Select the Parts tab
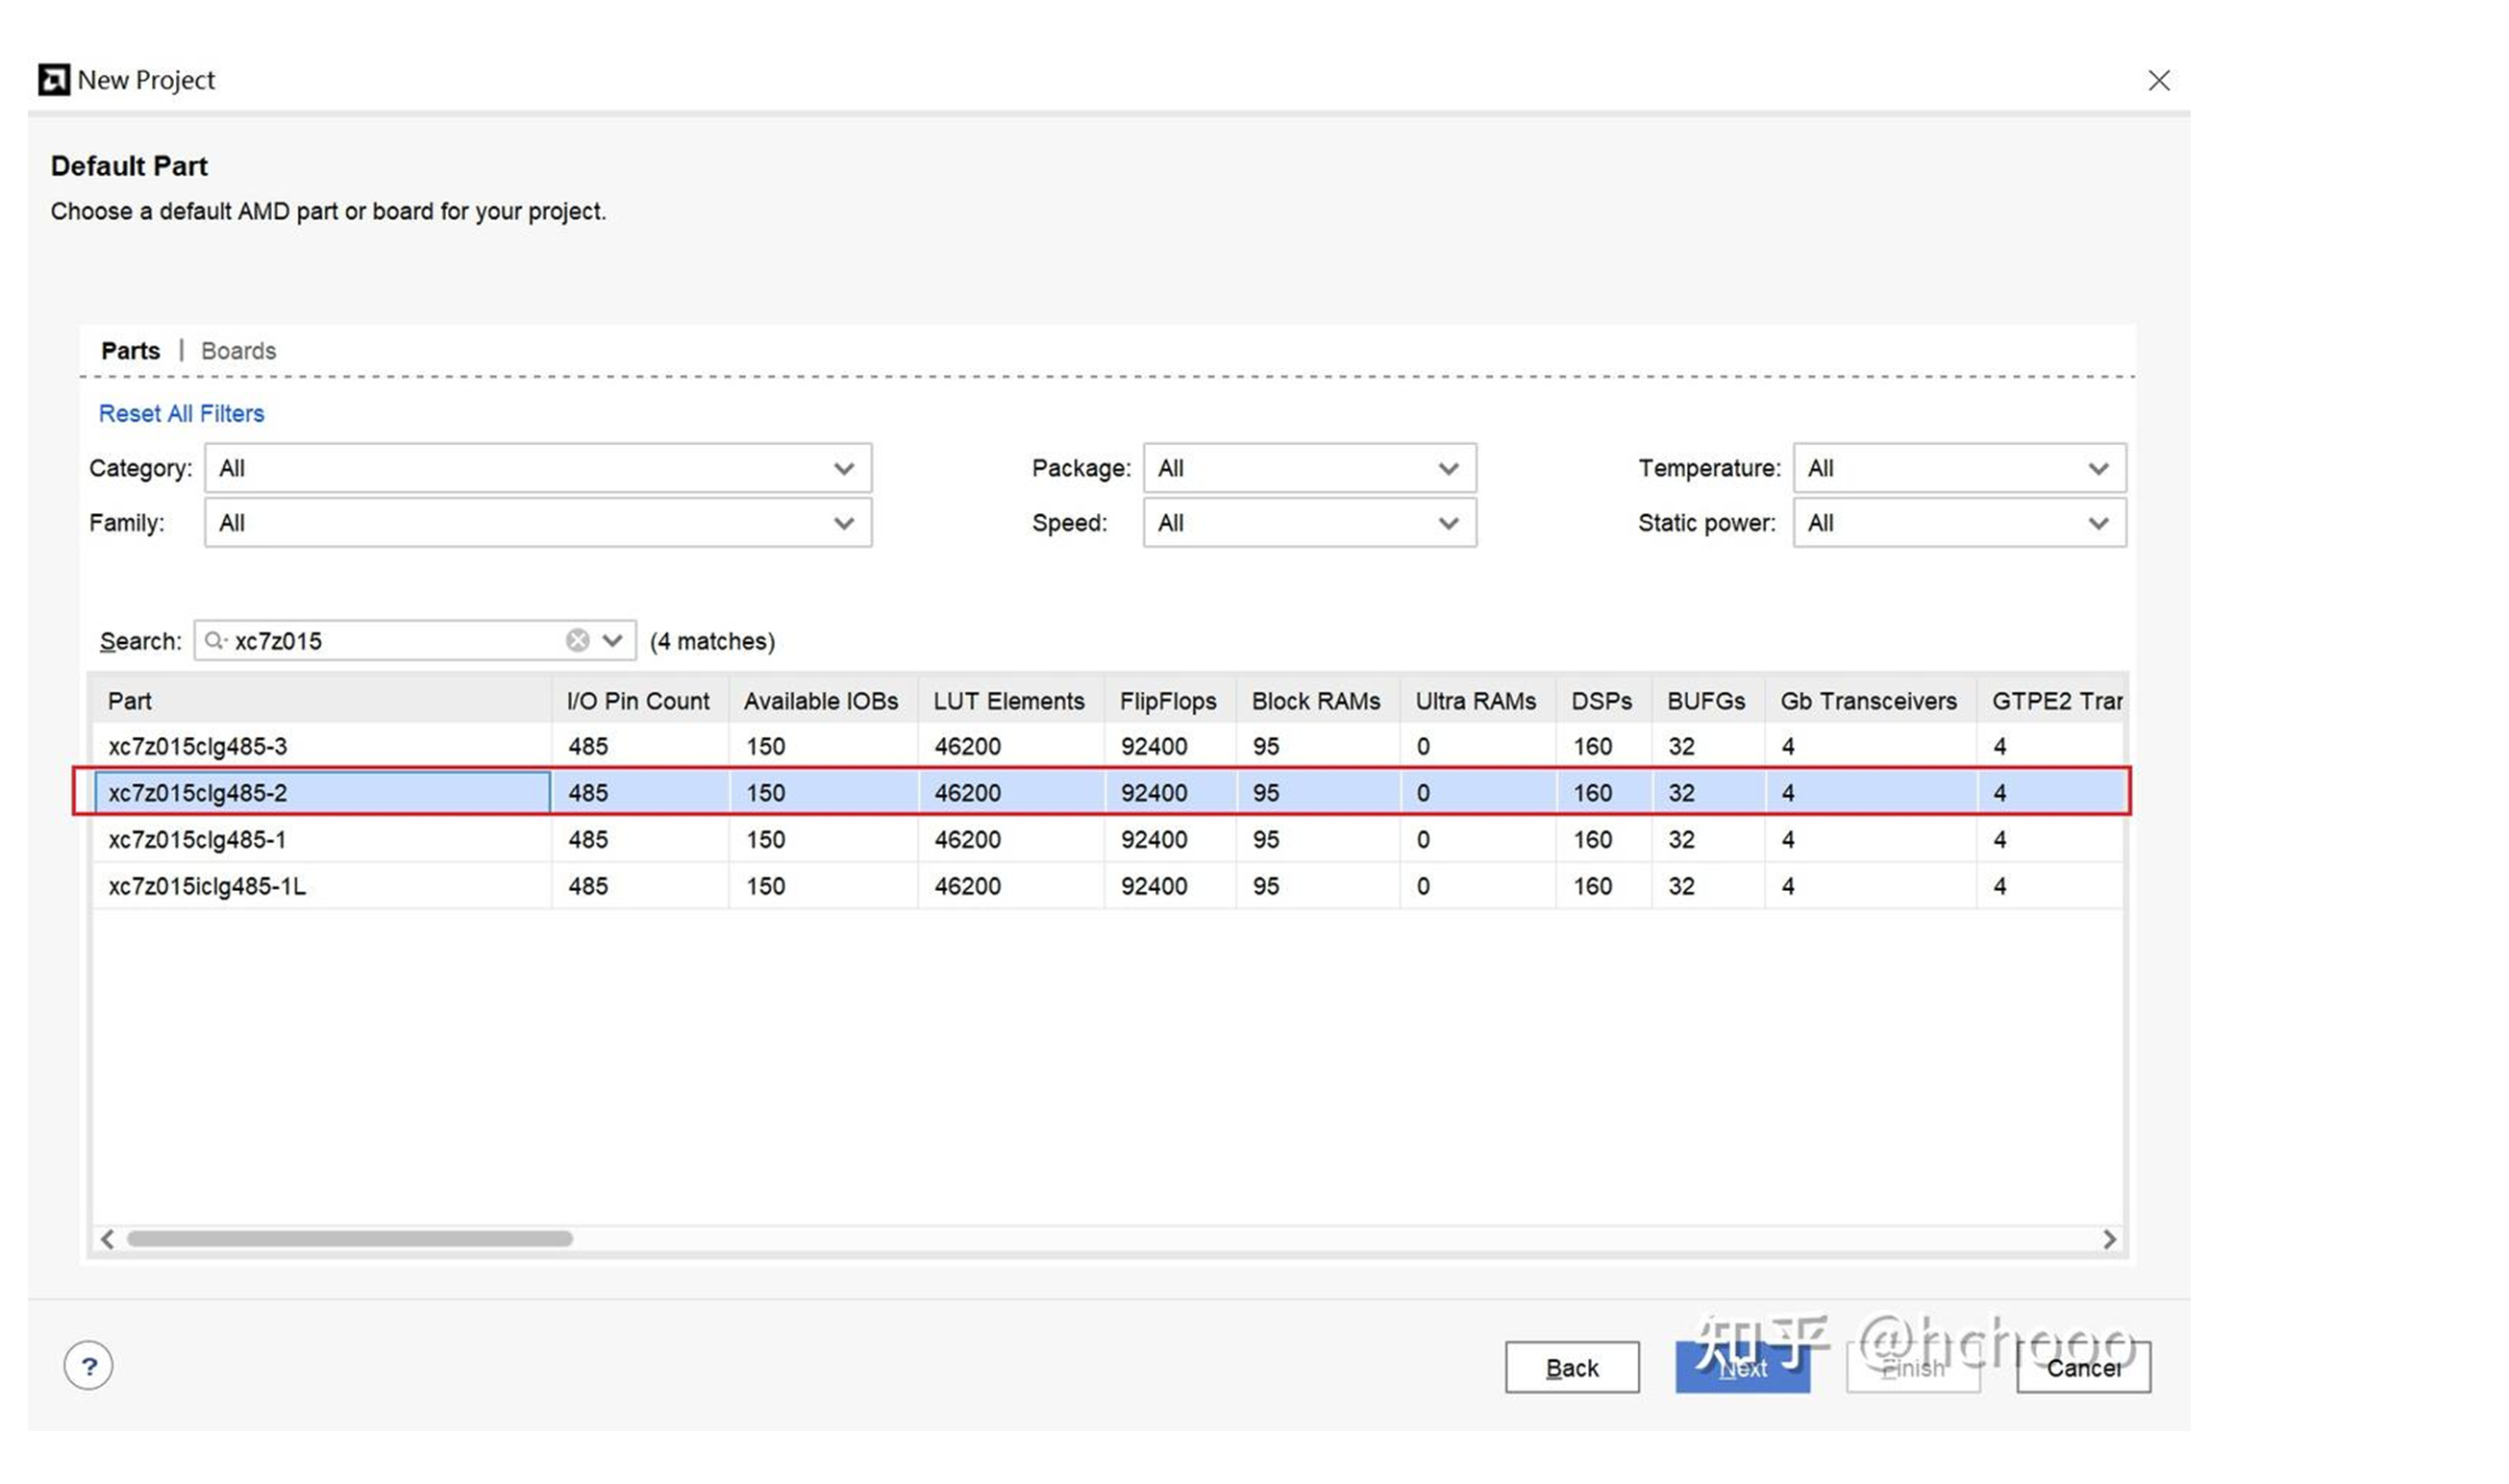 click(x=130, y=351)
